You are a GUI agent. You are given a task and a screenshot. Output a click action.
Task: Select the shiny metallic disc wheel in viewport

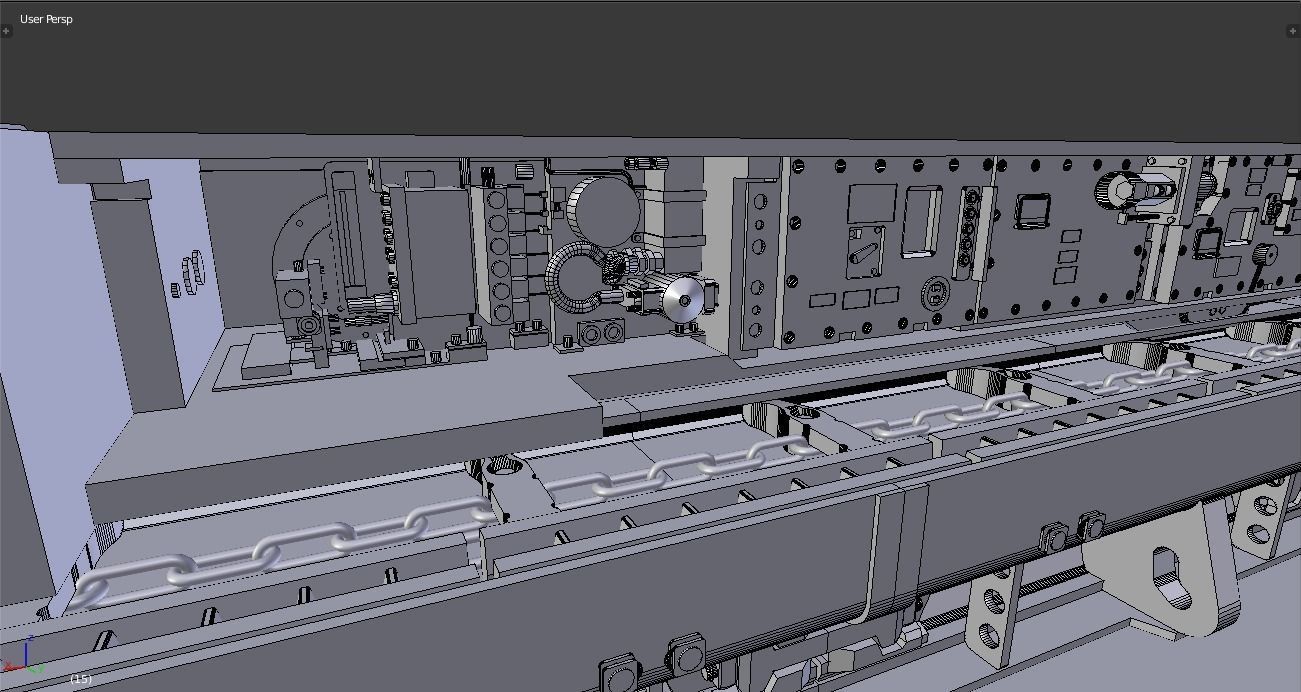683,300
